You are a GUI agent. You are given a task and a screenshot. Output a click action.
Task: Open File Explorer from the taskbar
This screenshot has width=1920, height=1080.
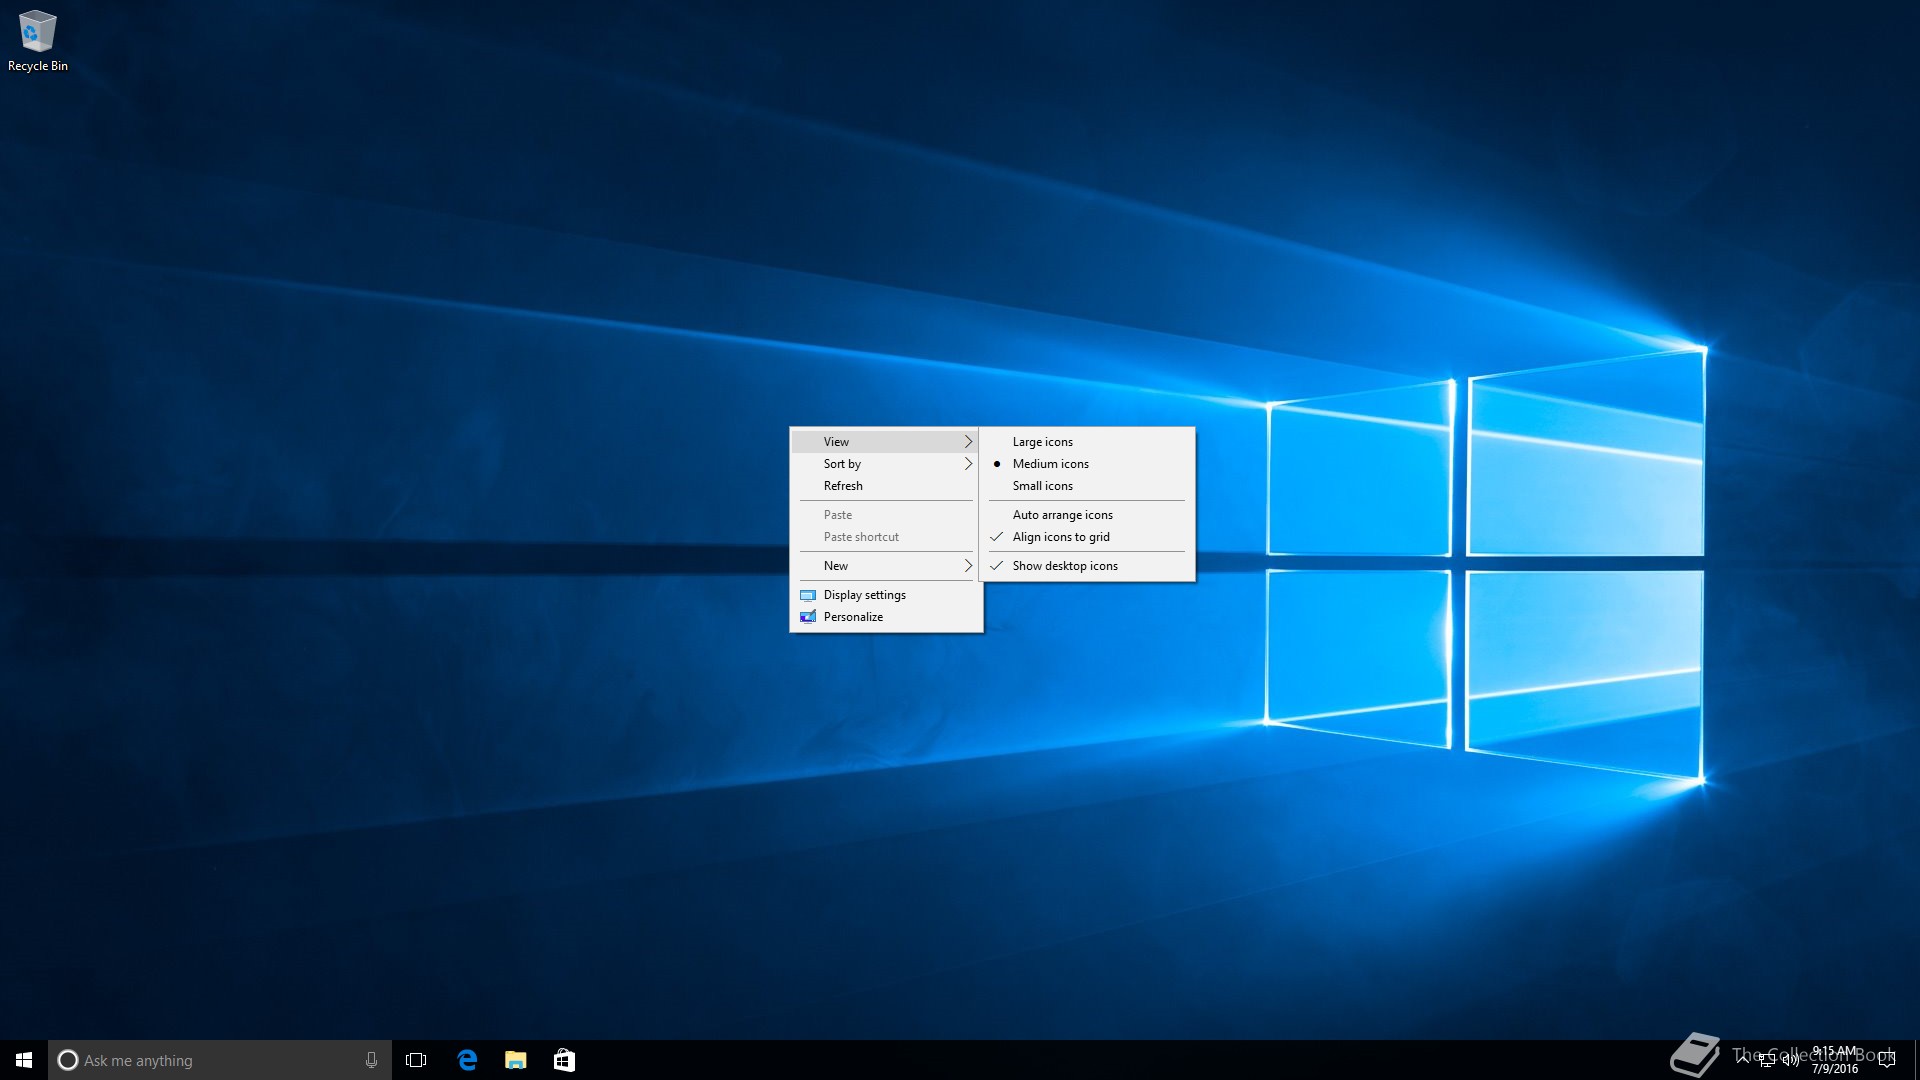click(x=516, y=1060)
